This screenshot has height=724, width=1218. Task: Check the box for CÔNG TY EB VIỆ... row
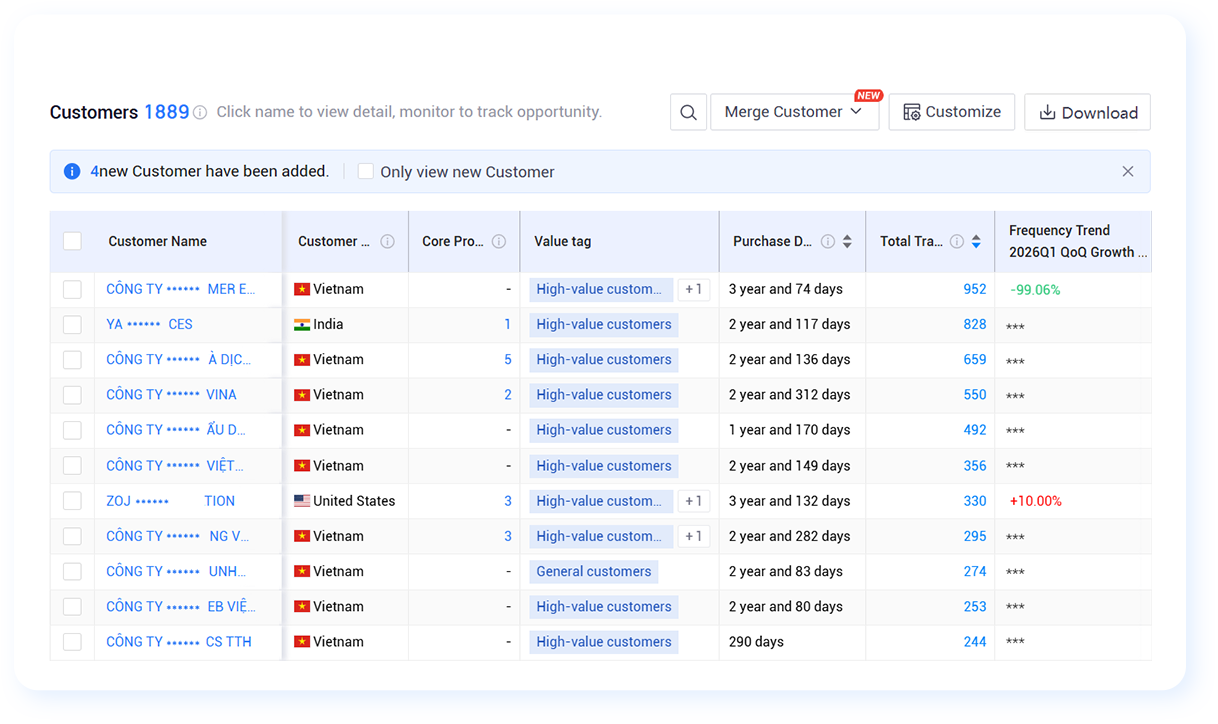click(72, 607)
